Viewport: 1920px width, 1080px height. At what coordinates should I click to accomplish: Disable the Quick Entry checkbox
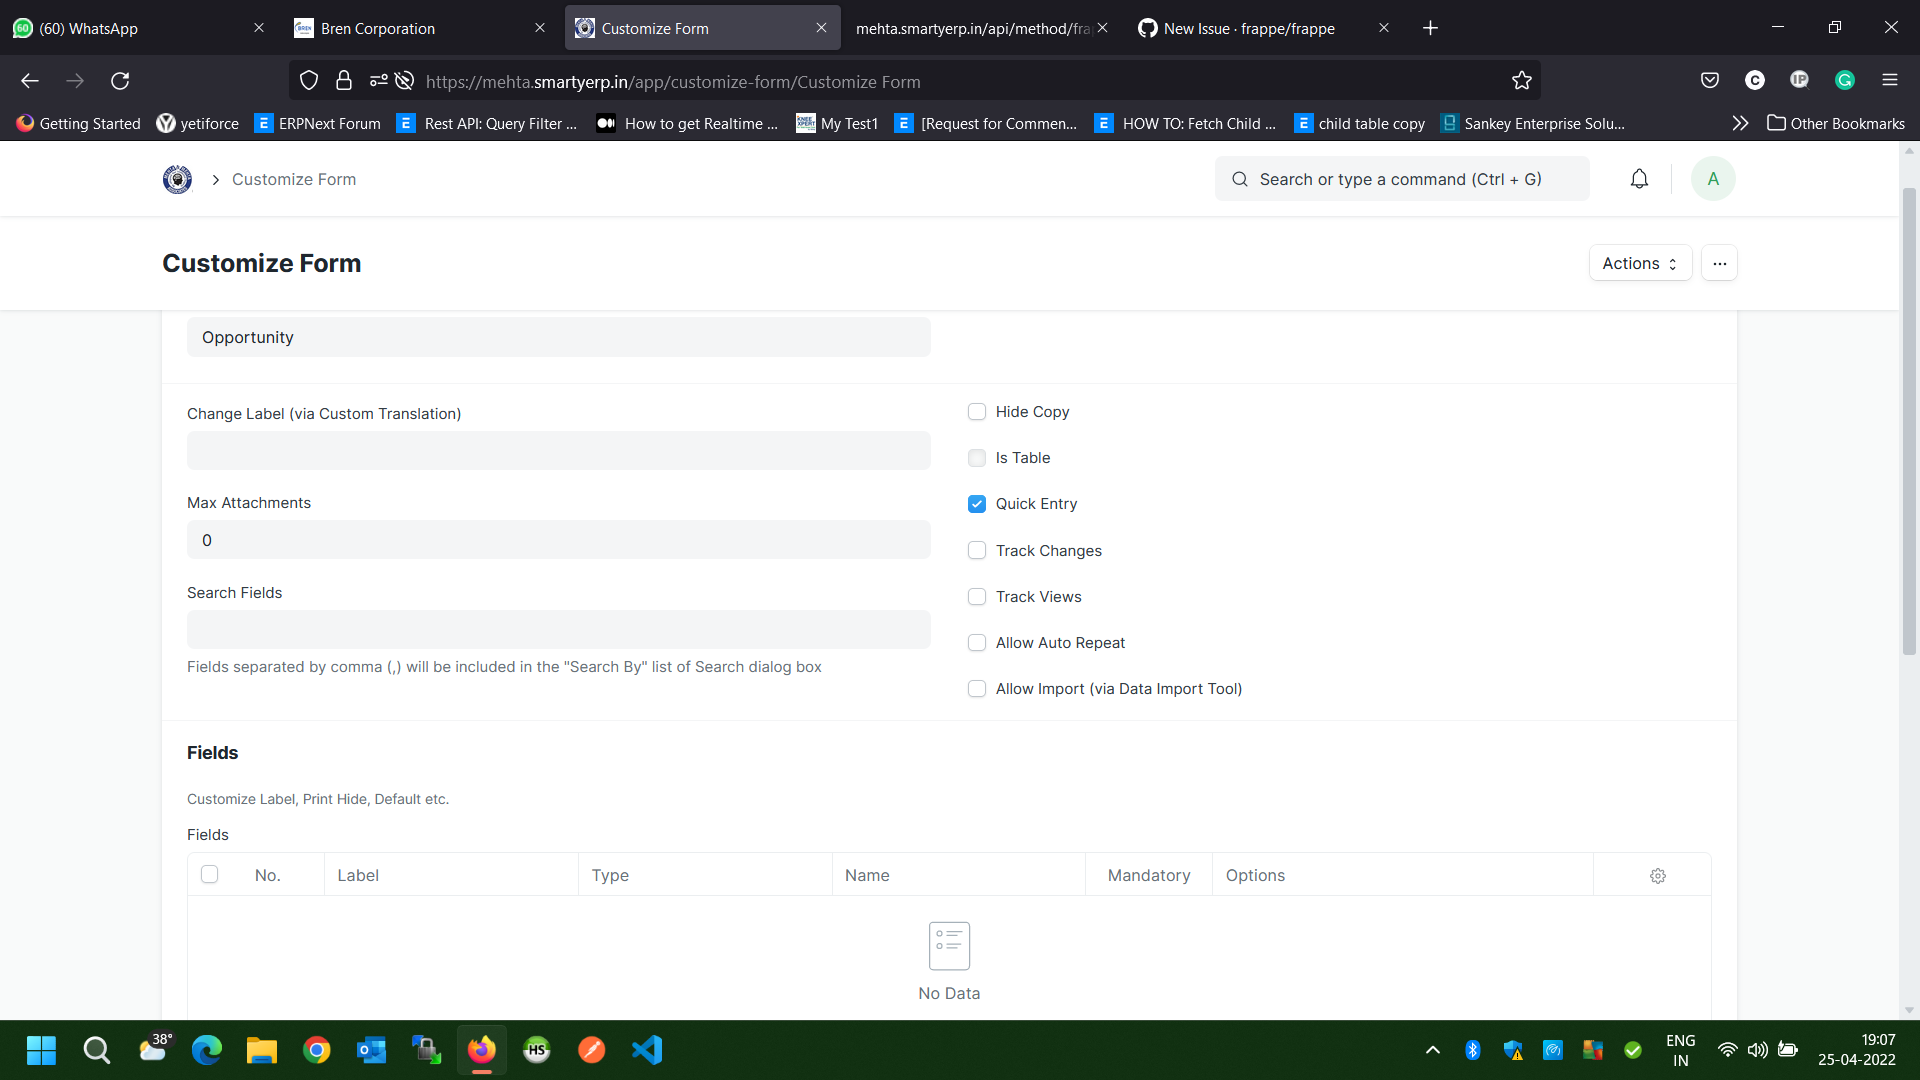tap(977, 504)
